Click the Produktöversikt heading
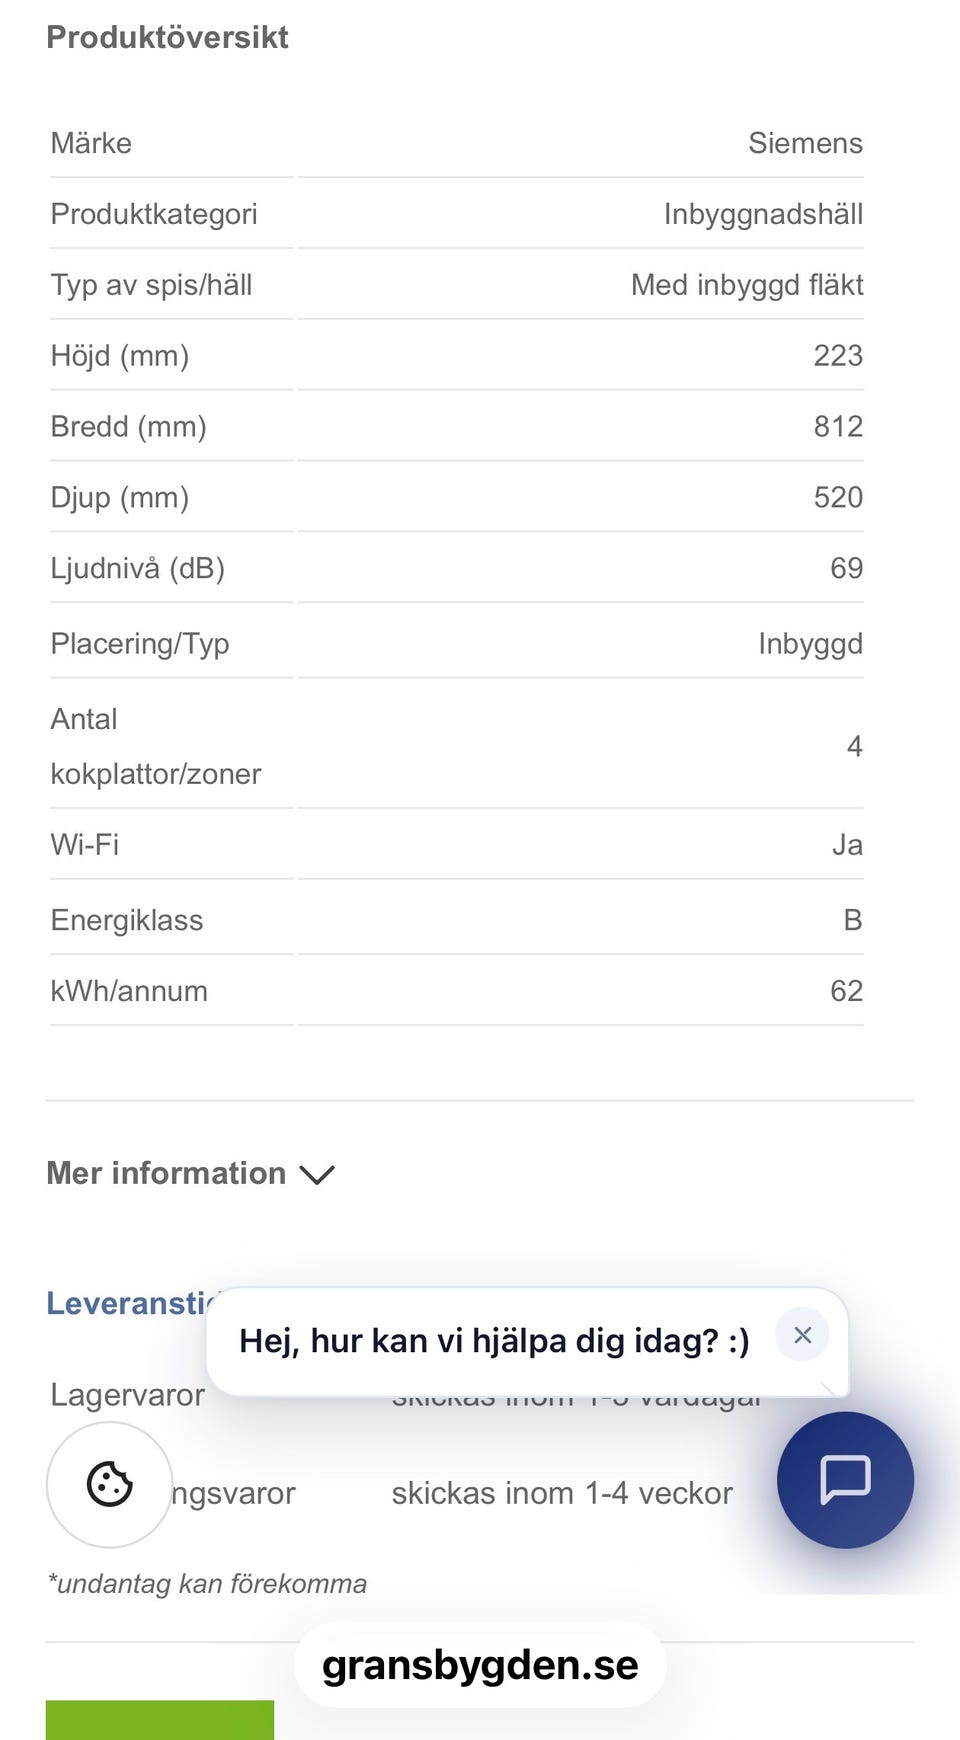The image size is (960, 1740). pyautogui.click(x=167, y=37)
